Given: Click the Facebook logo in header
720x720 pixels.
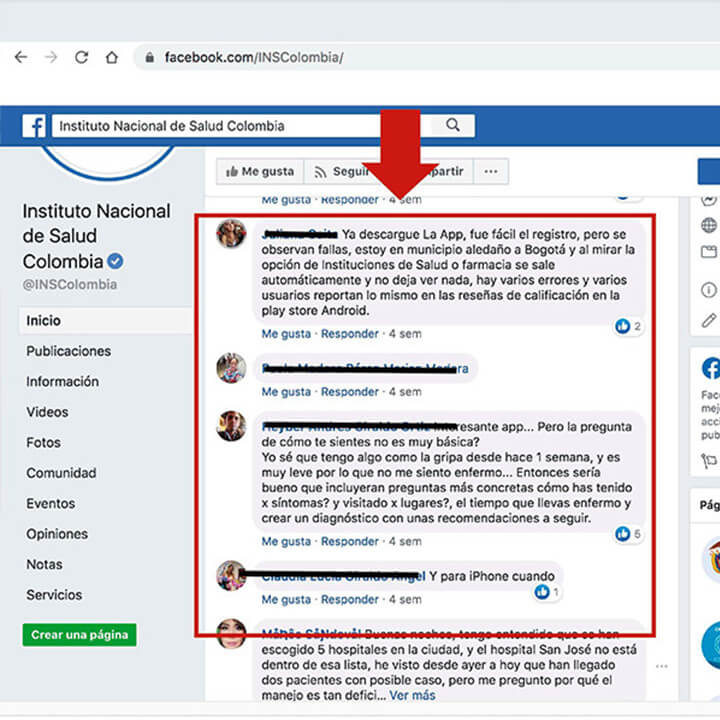Looking at the screenshot, I should click(34, 125).
